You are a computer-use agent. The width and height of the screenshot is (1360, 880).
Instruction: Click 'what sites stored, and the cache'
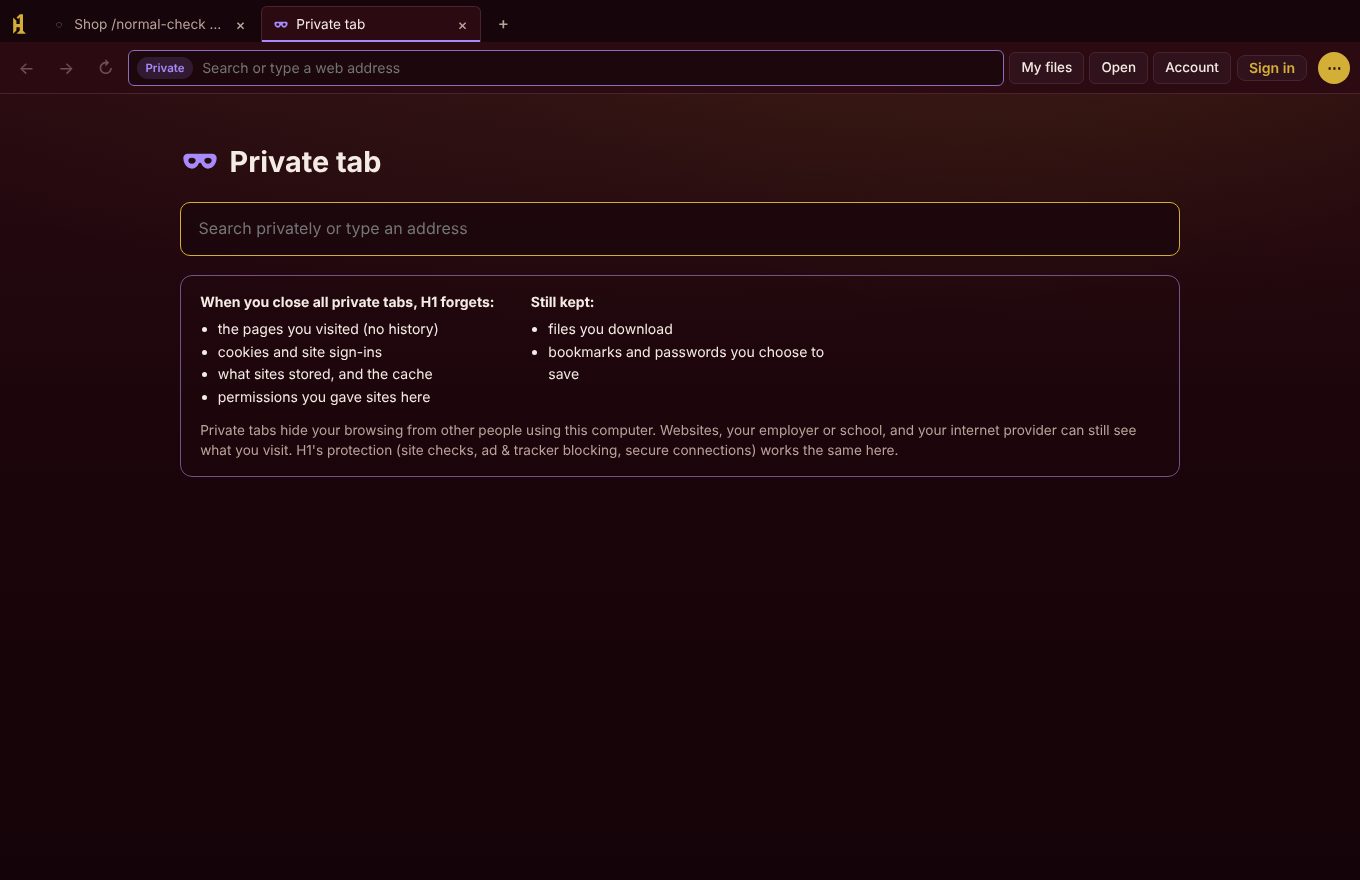click(325, 374)
